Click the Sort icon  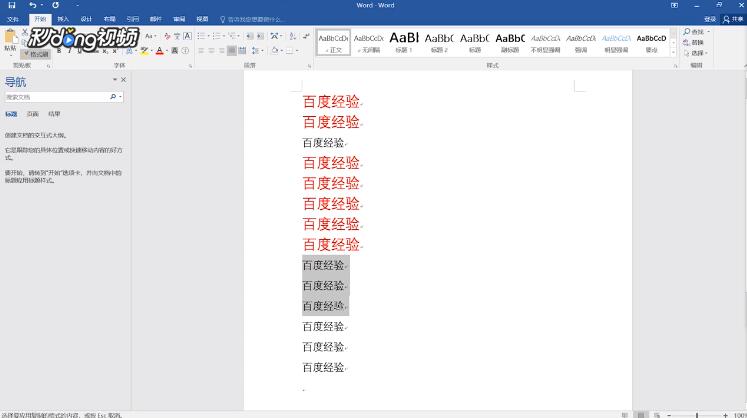293,36
